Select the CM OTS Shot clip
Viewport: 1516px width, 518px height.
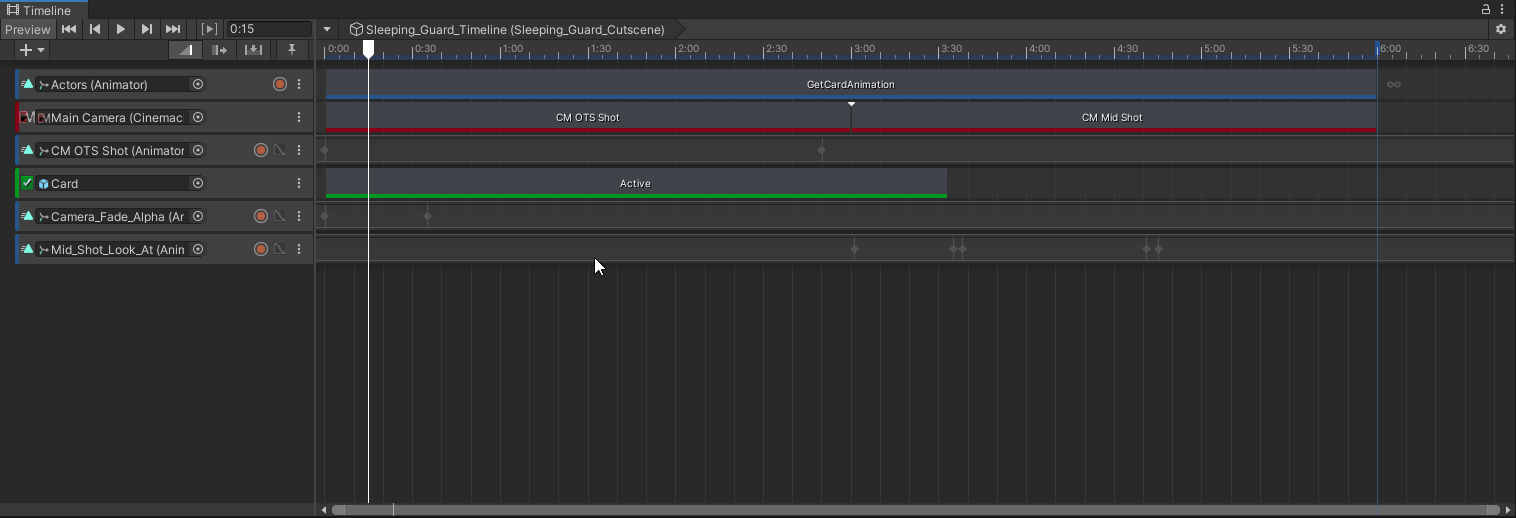click(x=588, y=117)
